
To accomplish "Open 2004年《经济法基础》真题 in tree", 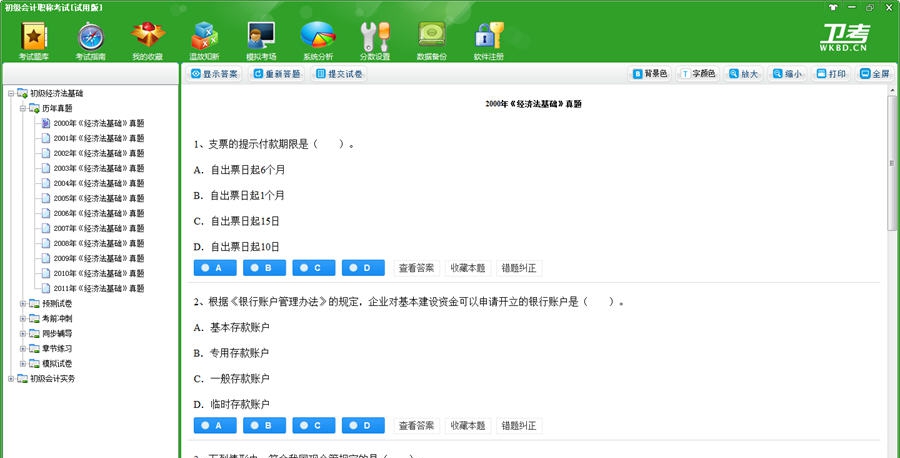I will click(99, 183).
